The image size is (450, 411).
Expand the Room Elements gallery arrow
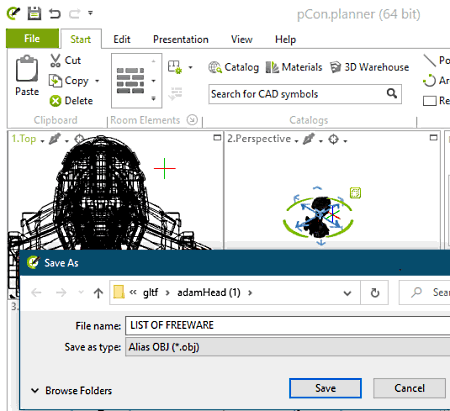pos(153,98)
